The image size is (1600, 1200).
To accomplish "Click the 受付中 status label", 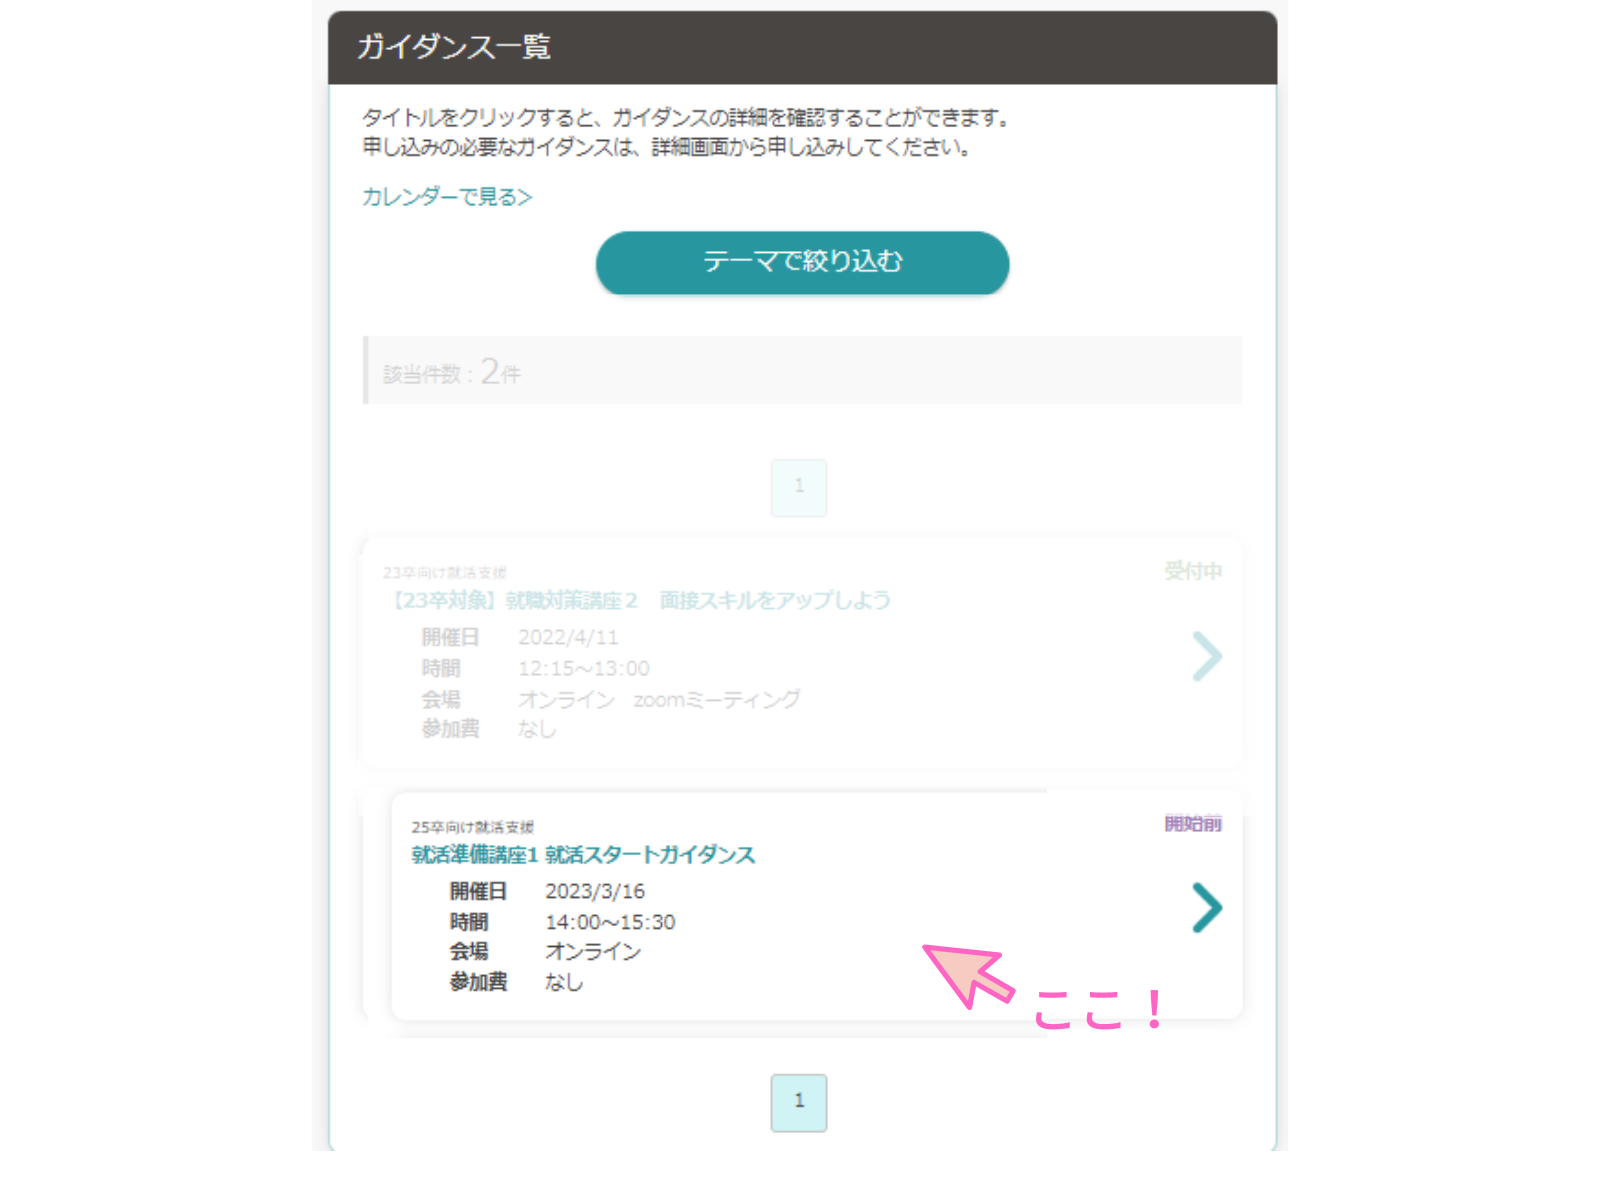I will [1193, 571].
